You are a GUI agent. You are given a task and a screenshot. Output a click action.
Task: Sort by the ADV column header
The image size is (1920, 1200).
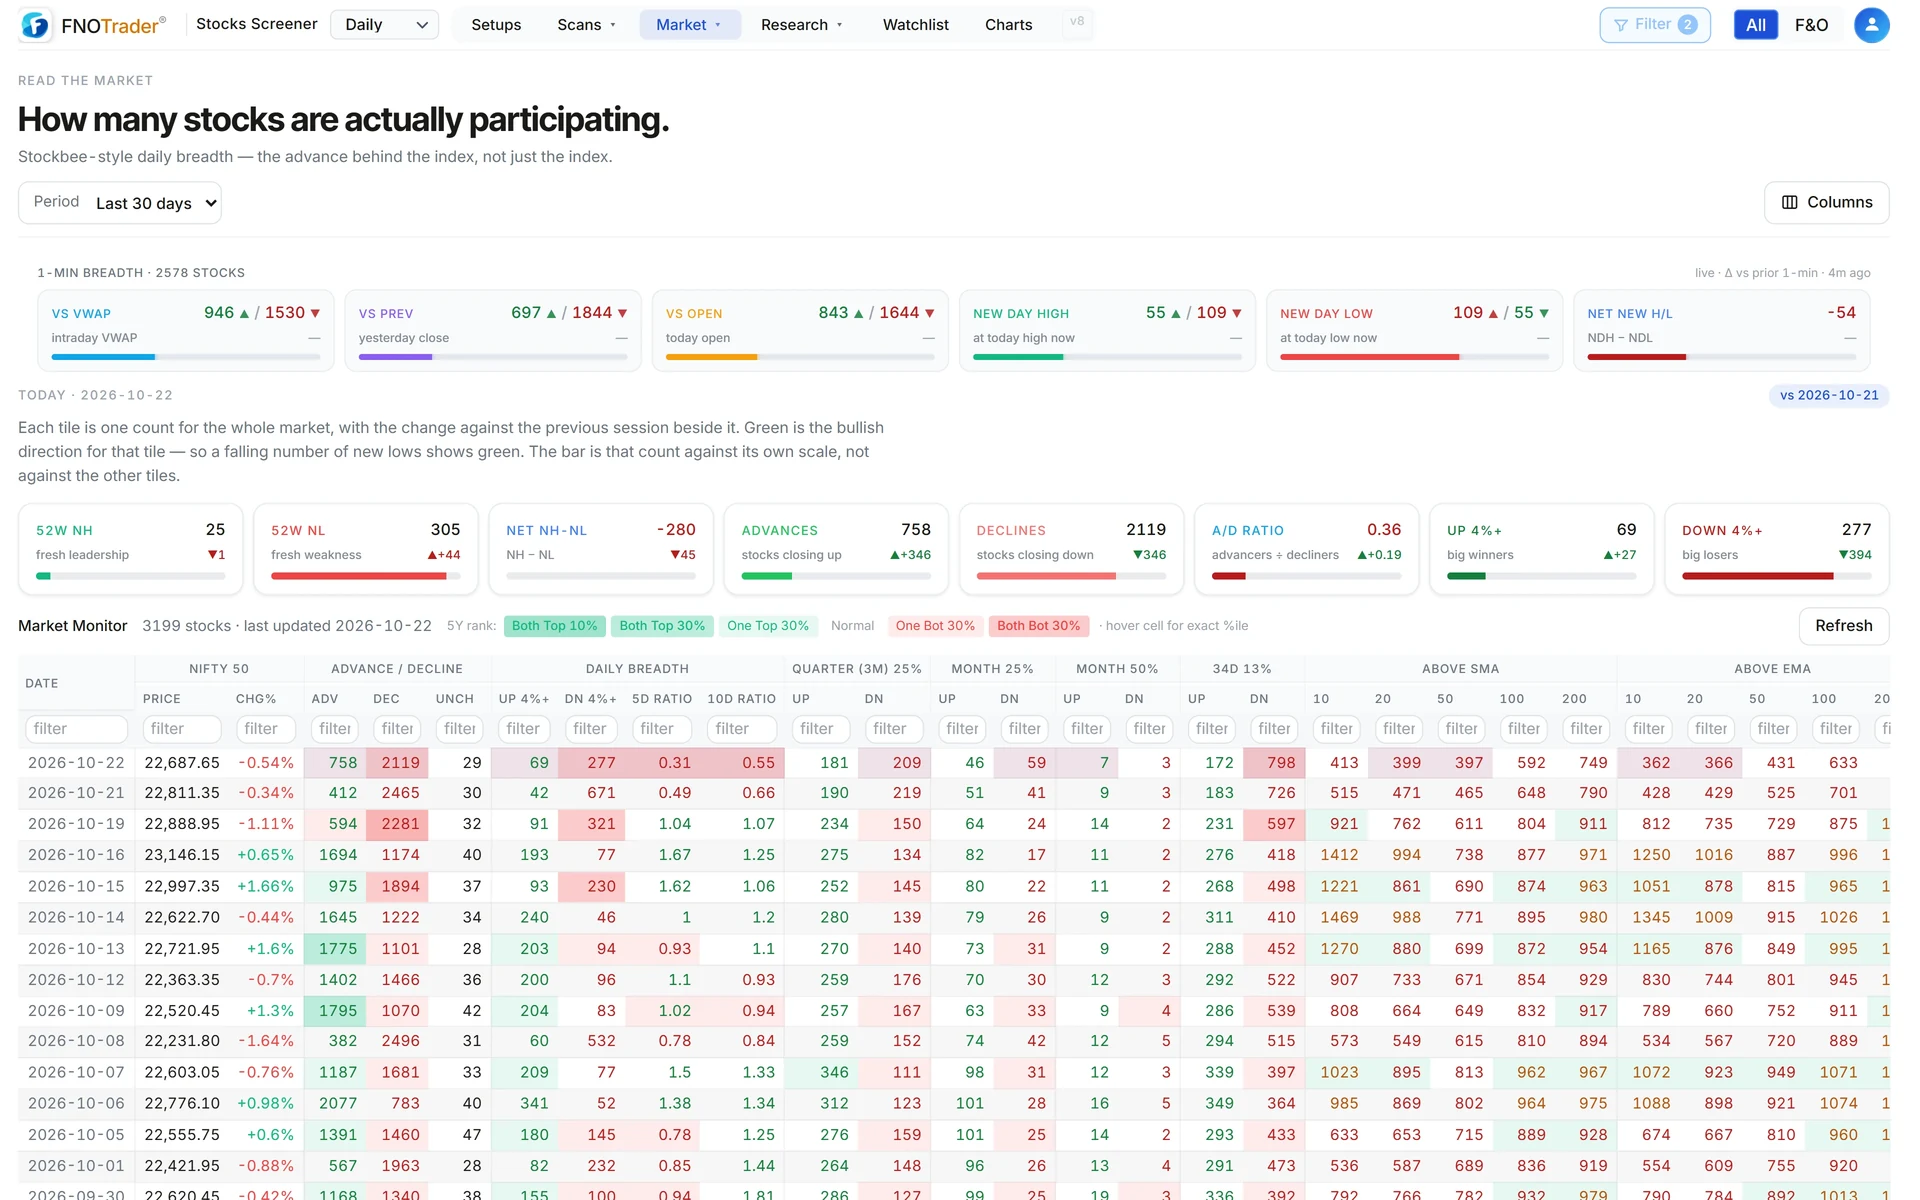pyautogui.click(x=325, y=699)
